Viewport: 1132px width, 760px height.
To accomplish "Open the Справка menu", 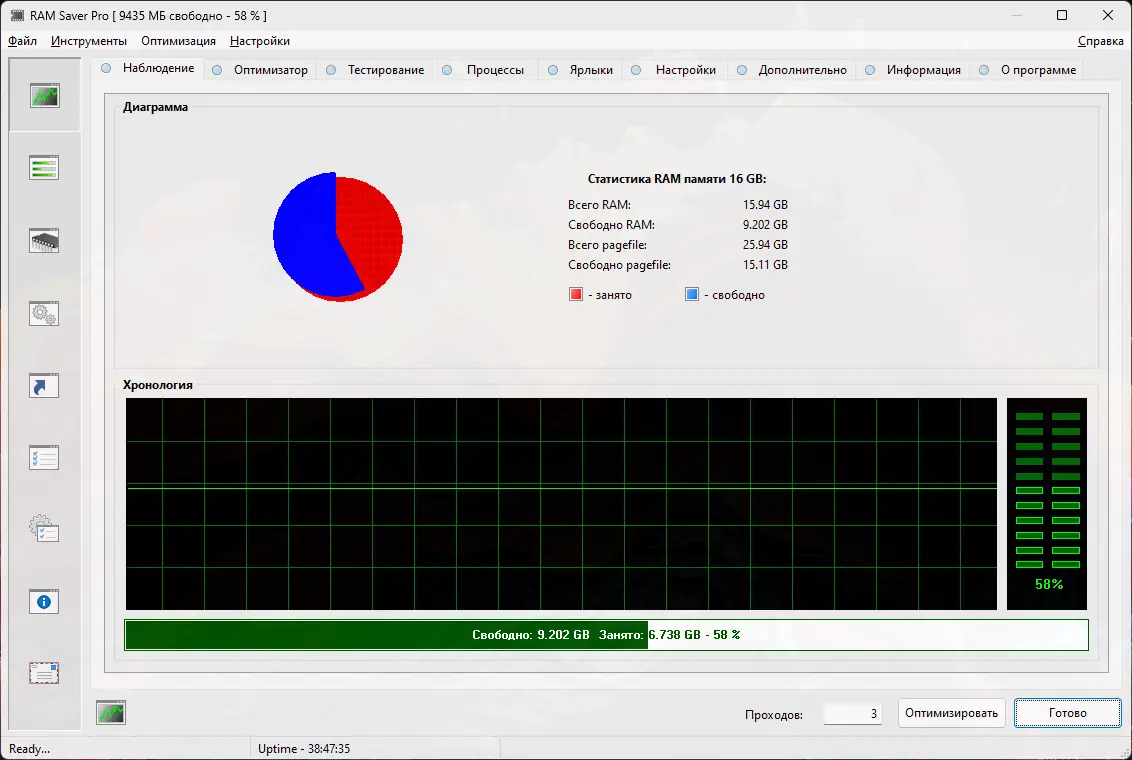I will pyautogui.click(x=1100, y=41).
